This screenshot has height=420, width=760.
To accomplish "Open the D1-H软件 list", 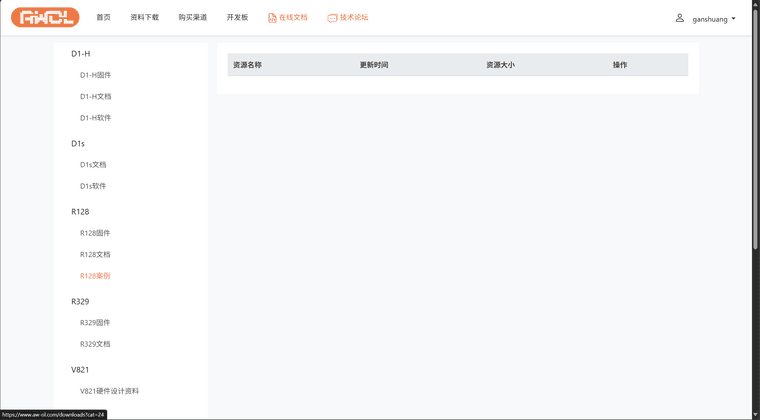I will [x=95, y=118].
